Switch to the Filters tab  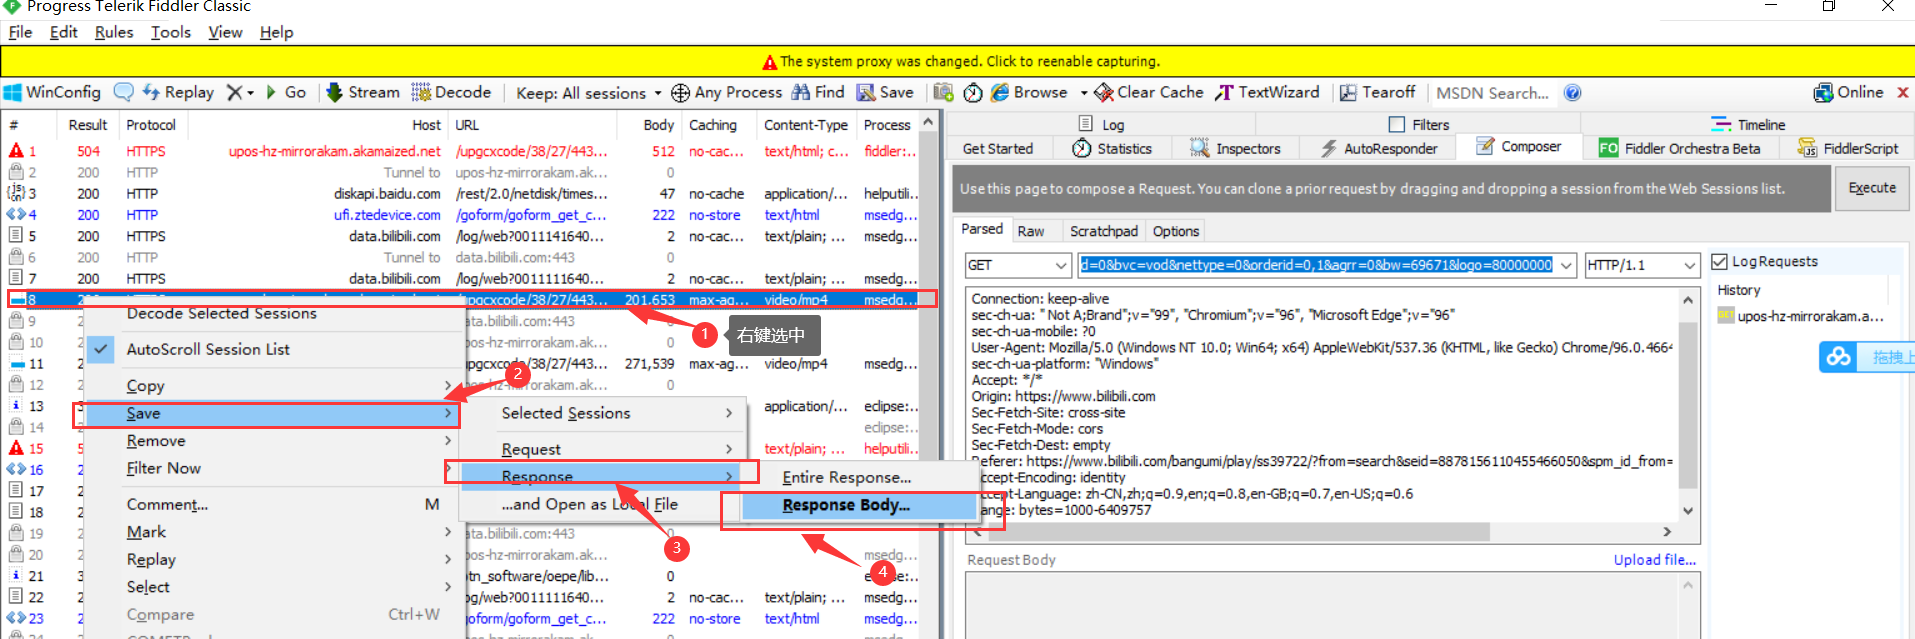point(1419,124)
